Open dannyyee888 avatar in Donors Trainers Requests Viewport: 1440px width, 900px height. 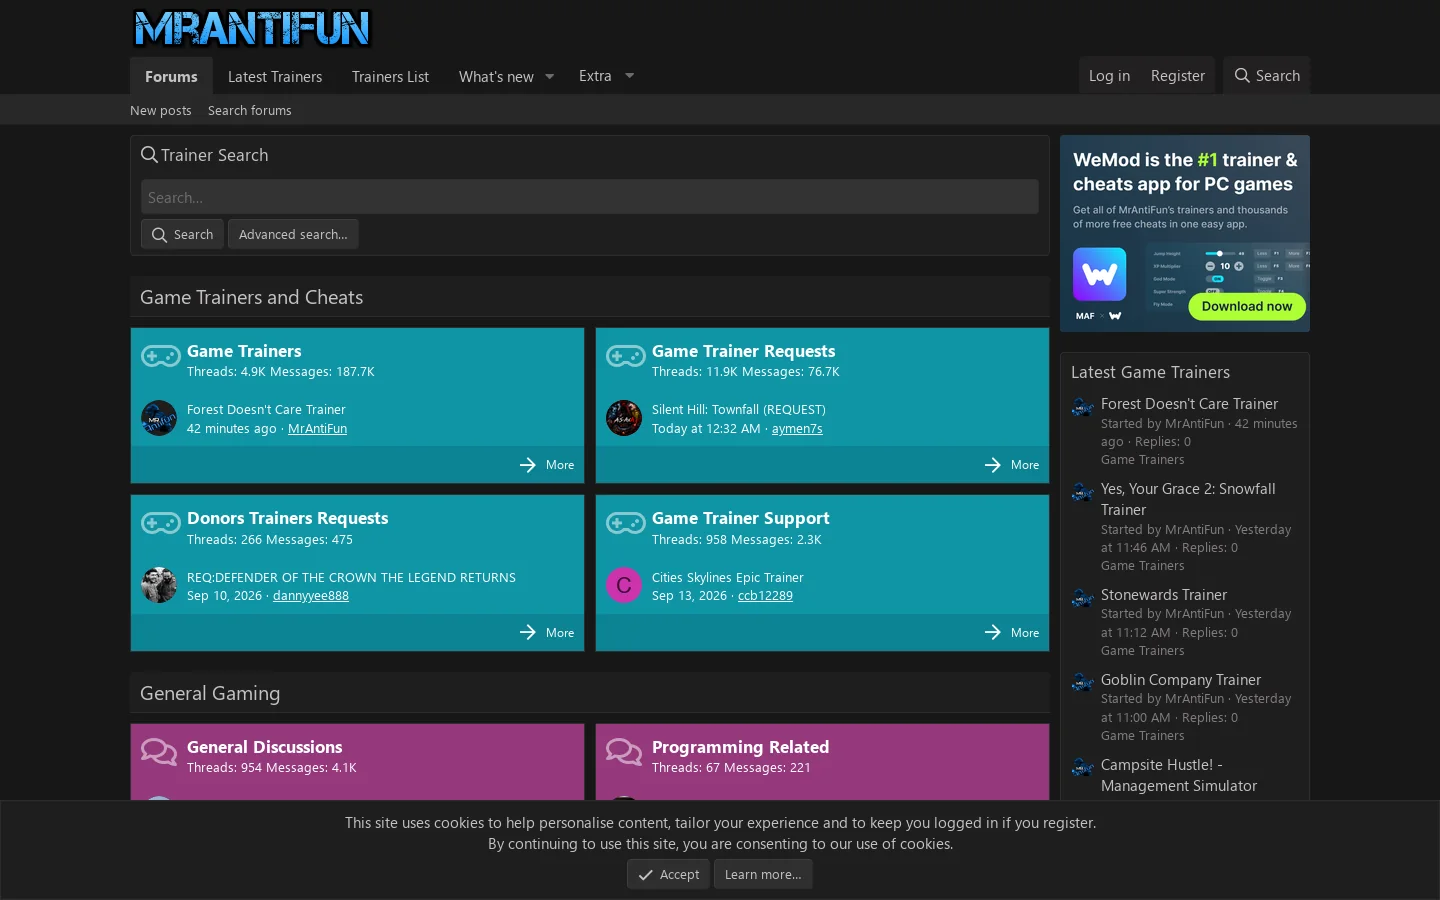point(159,585)
